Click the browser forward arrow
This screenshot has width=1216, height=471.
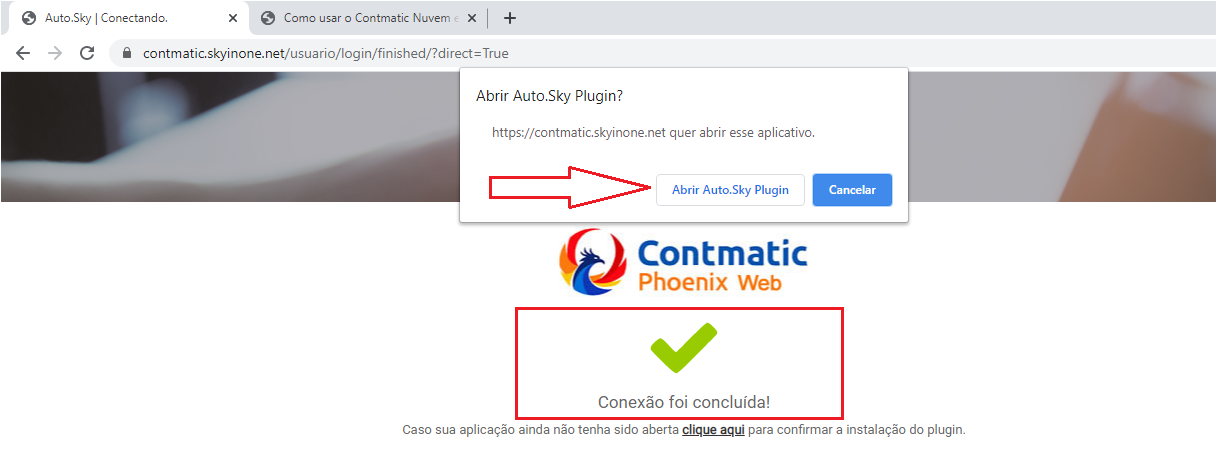pos(55,53)
